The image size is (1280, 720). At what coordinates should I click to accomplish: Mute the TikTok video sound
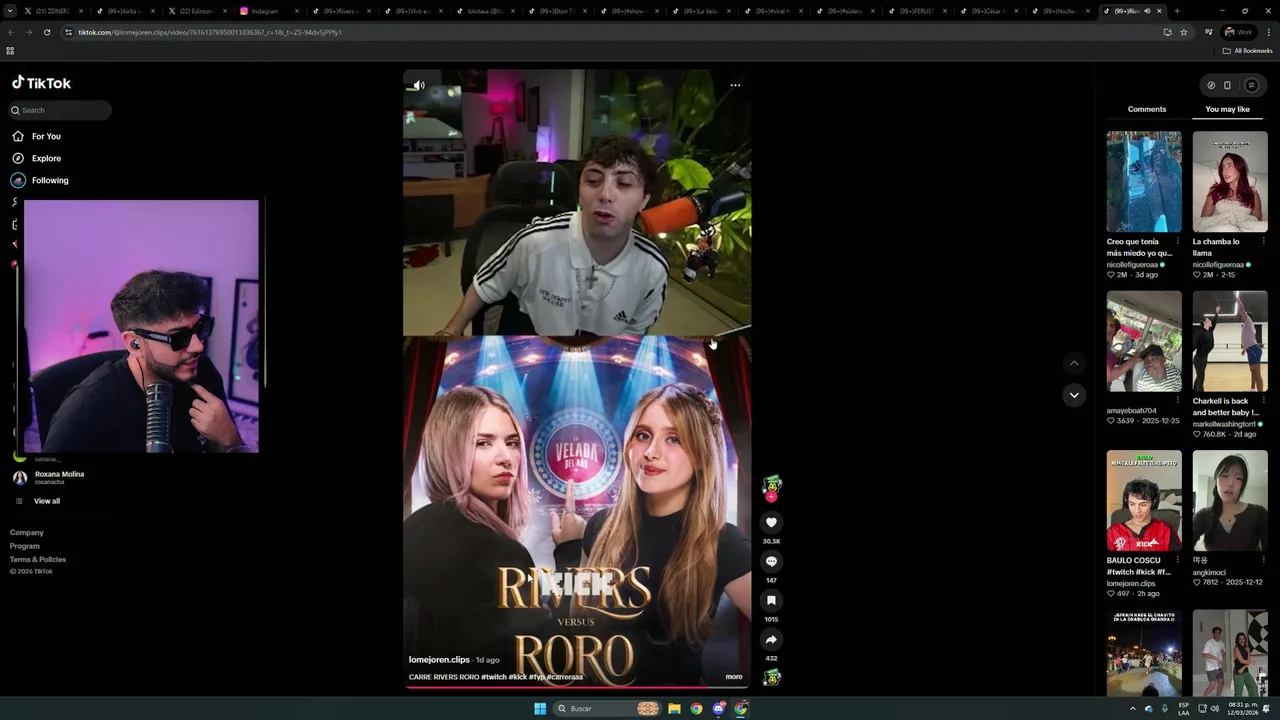(419, 85)
